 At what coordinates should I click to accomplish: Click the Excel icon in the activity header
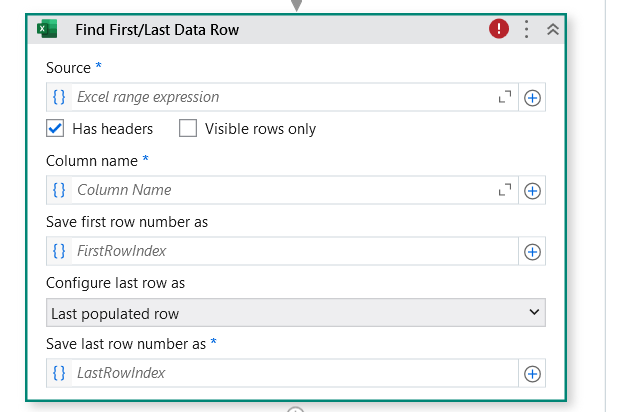tap(47, 29)
